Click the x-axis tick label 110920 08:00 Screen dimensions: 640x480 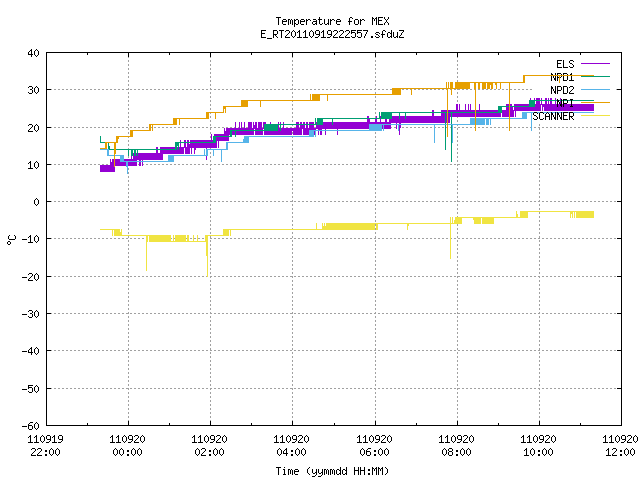click(x=456, y=446)
